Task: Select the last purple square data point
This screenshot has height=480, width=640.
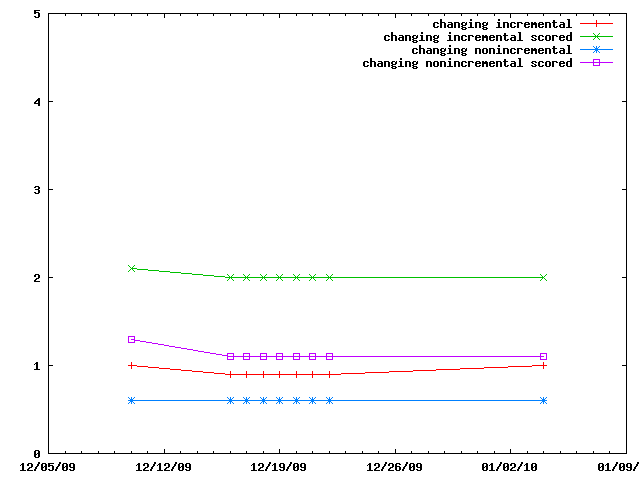Action: [x=543, y=356]
